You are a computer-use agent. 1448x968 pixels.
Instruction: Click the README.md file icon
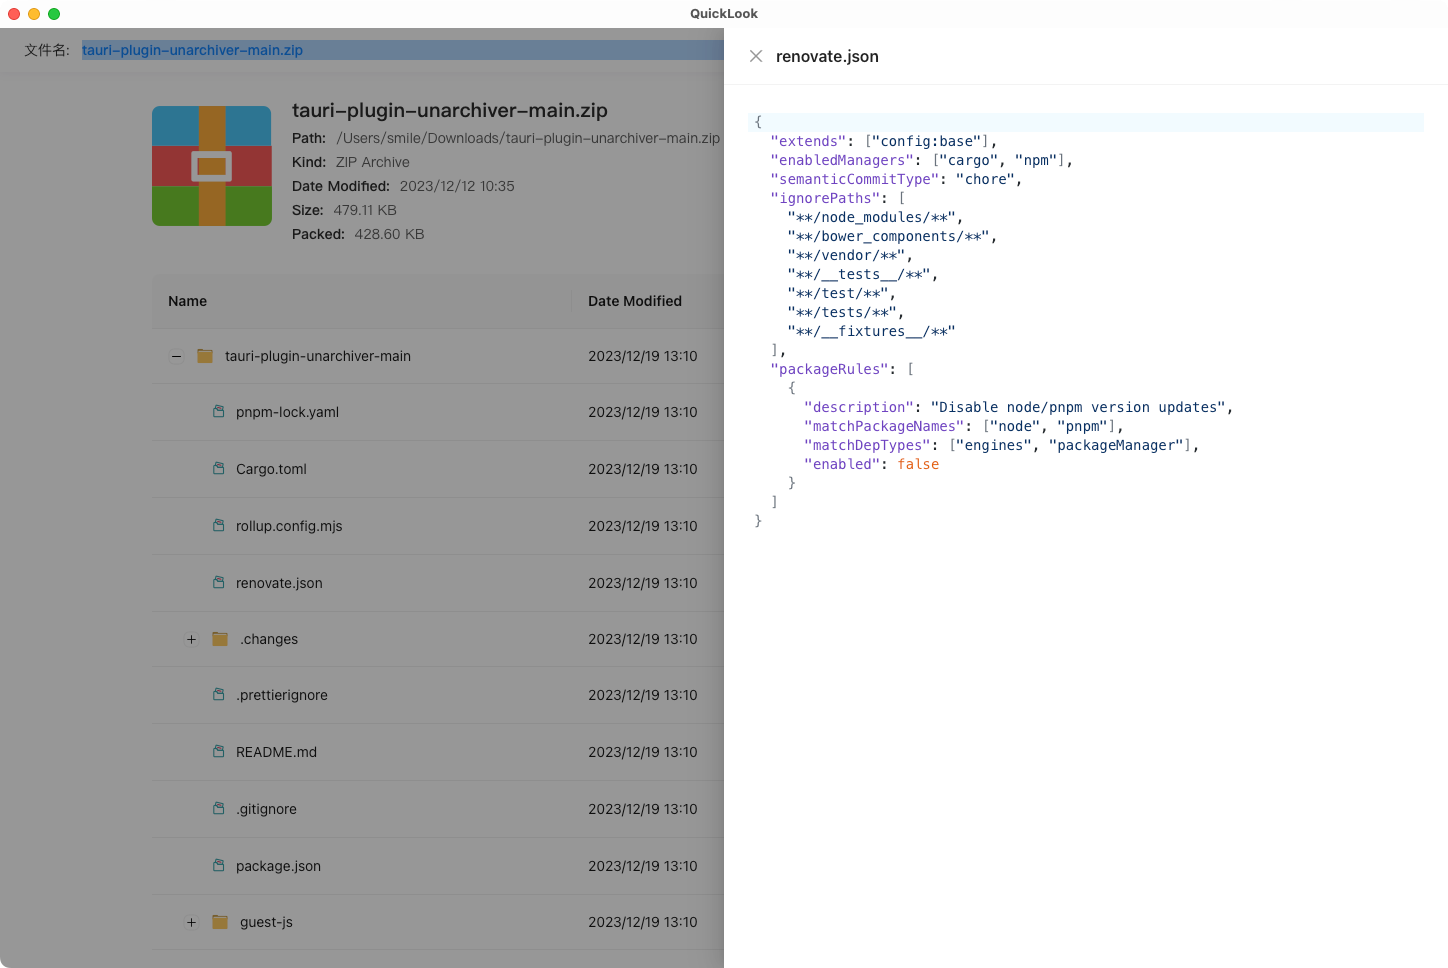pyautogui.click(x=218, y=751)
